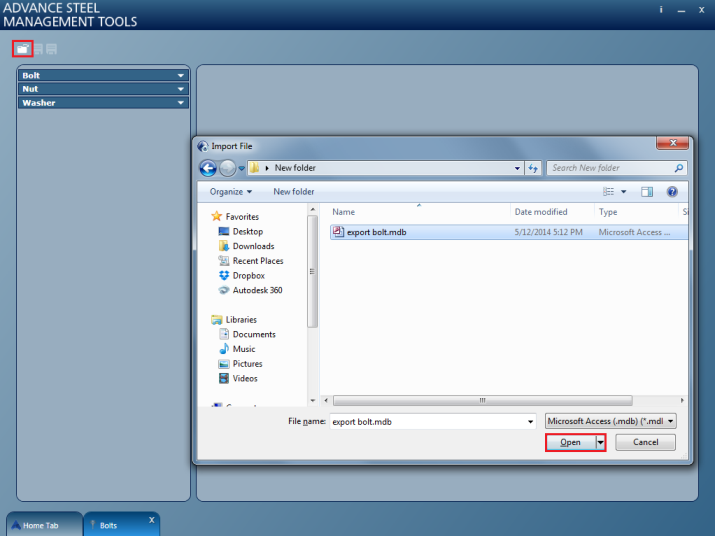Open the view options dropdown arrow
The height and width of the screenshot is (536, 715).
pyautogui.click(x=623, y=192)
